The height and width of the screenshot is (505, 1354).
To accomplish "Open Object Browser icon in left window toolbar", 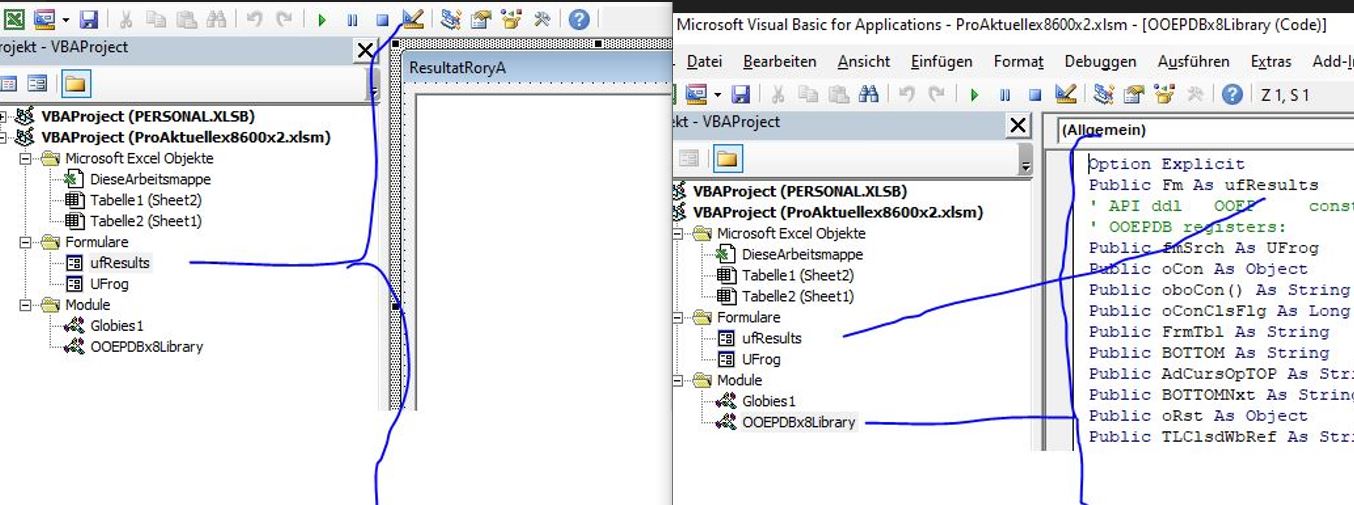I will pos(513,19).
